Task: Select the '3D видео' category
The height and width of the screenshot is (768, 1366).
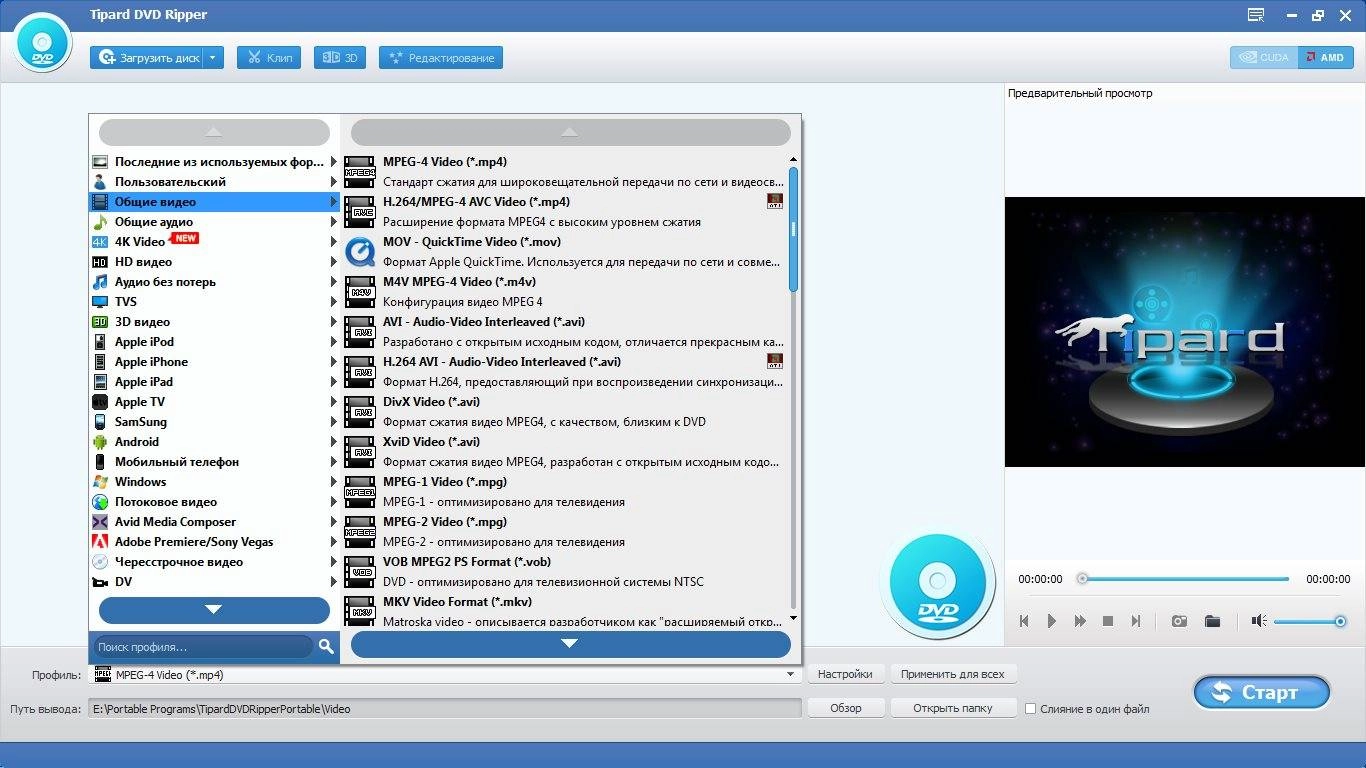Action: 215,322
